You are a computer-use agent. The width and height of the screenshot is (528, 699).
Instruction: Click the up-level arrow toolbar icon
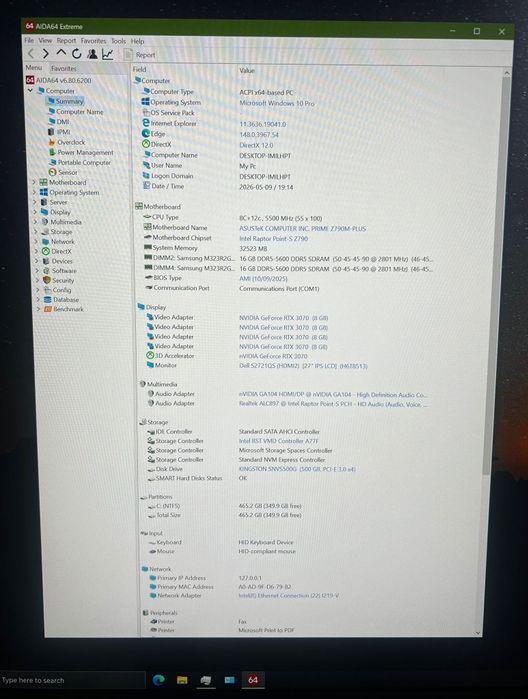tap(61, 53)
